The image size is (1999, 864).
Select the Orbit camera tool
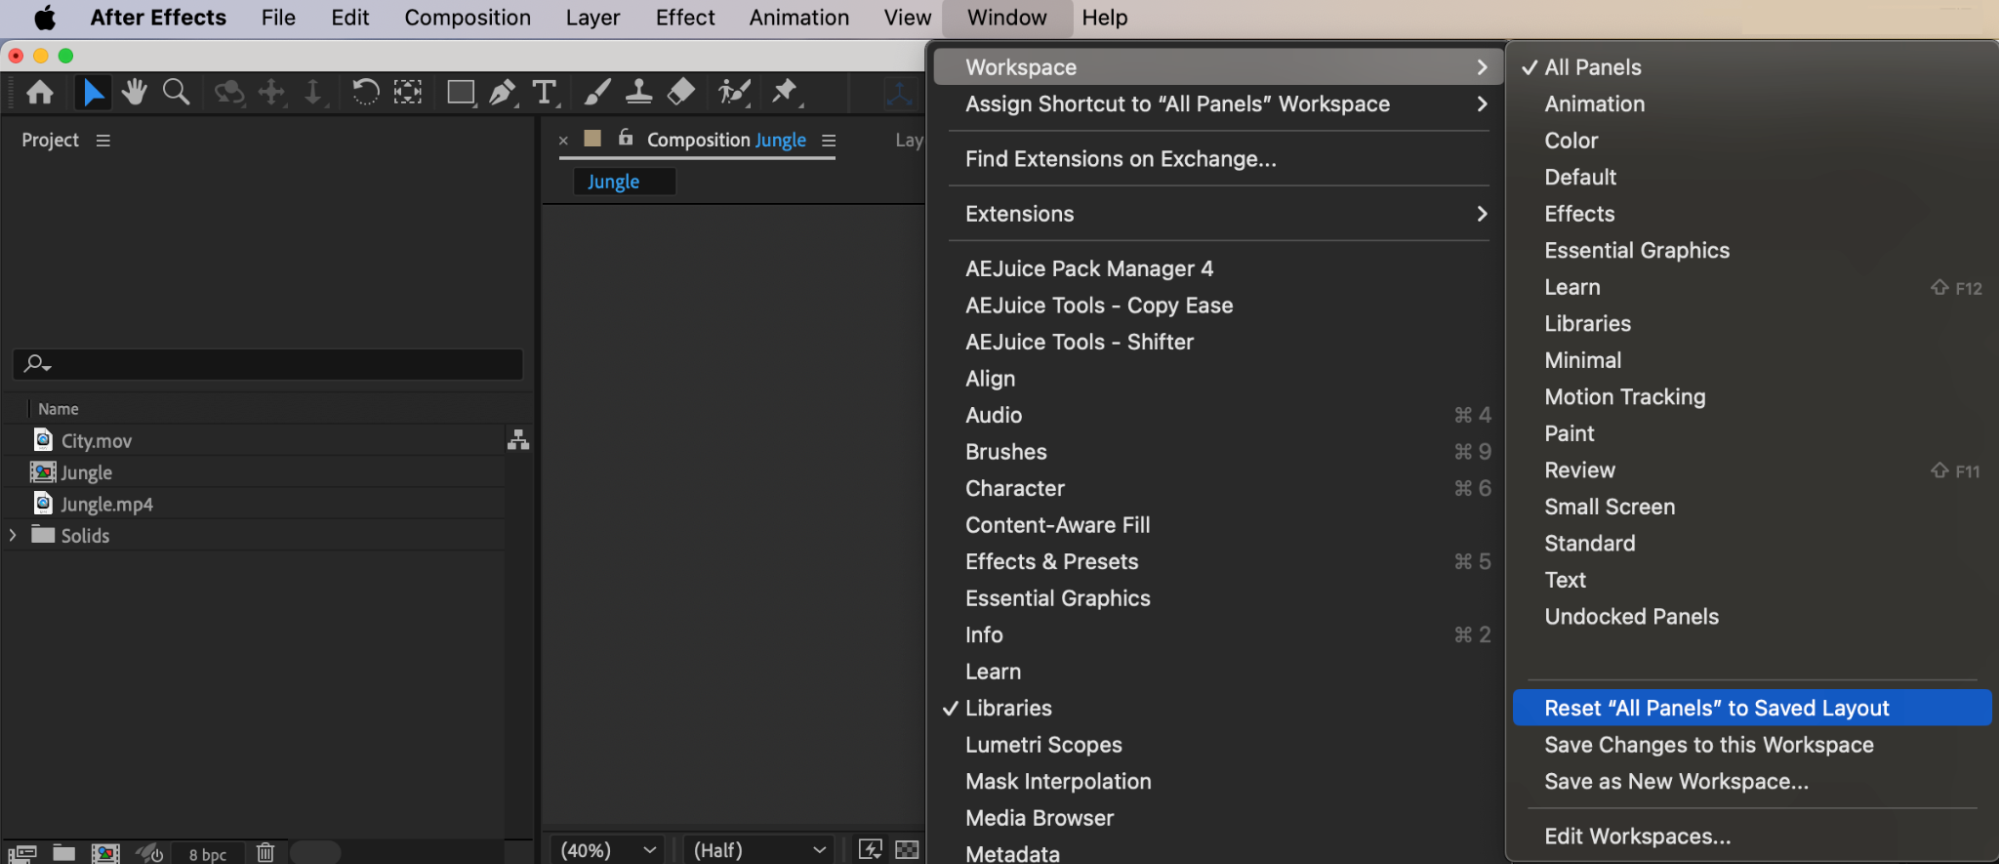[229, 93]
